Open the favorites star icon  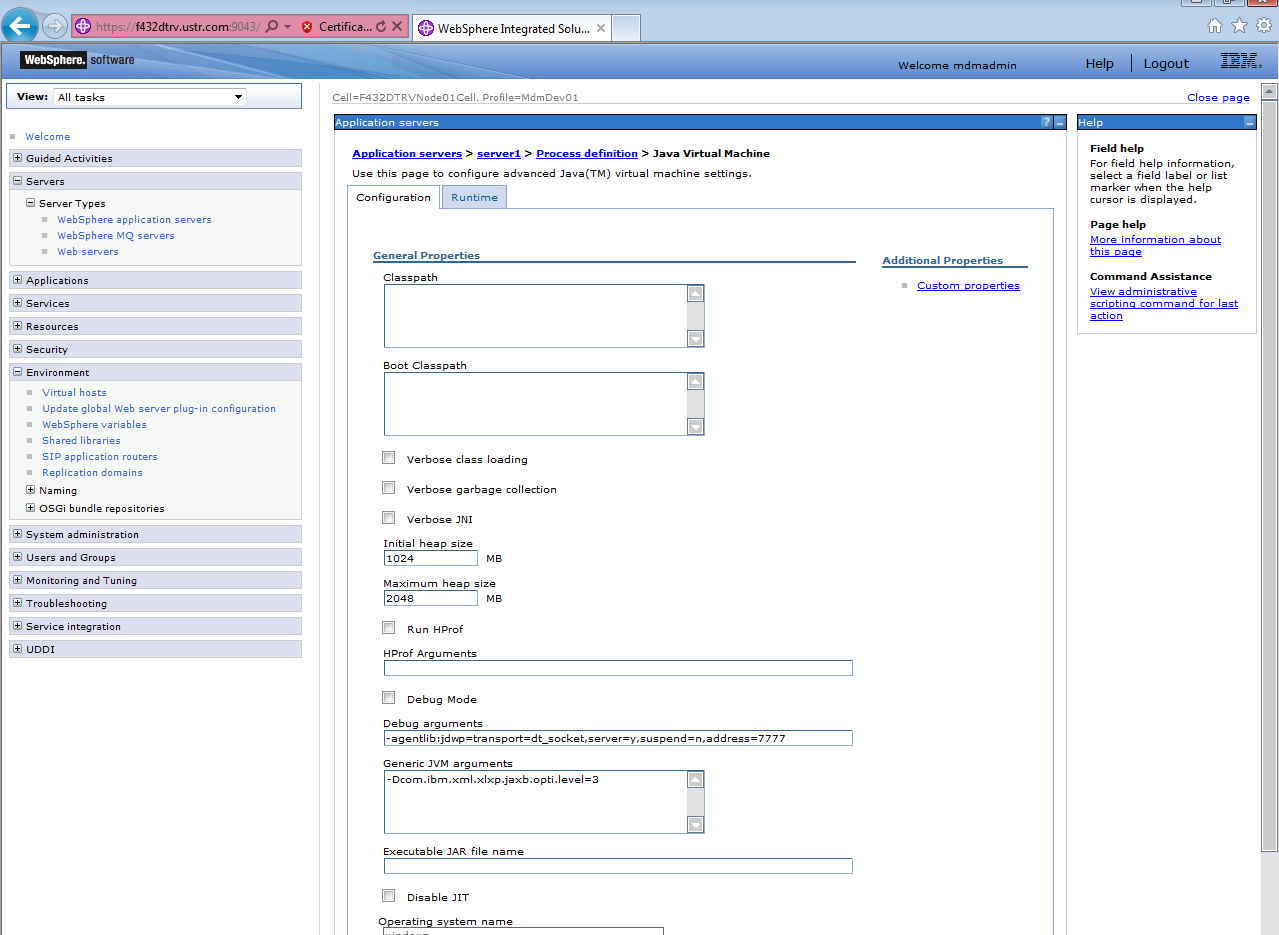pos(1239,26)
